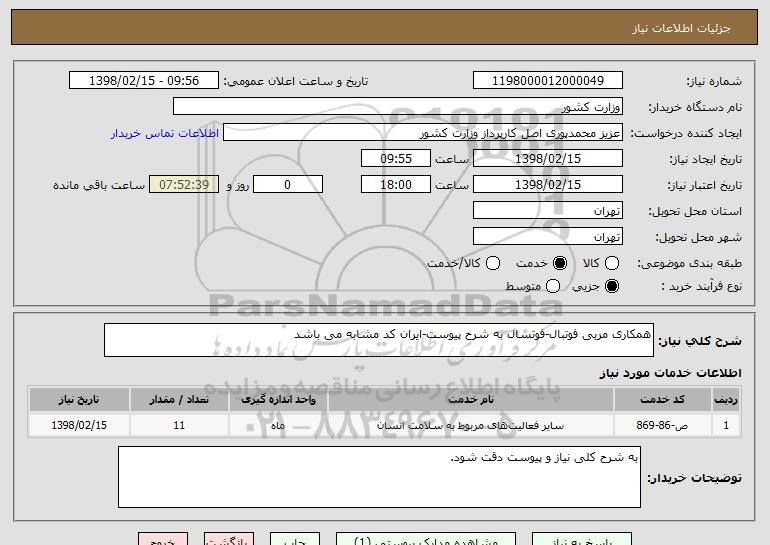Click the بازگشت back button
The image size is (770, 545).
click(229, 539)
